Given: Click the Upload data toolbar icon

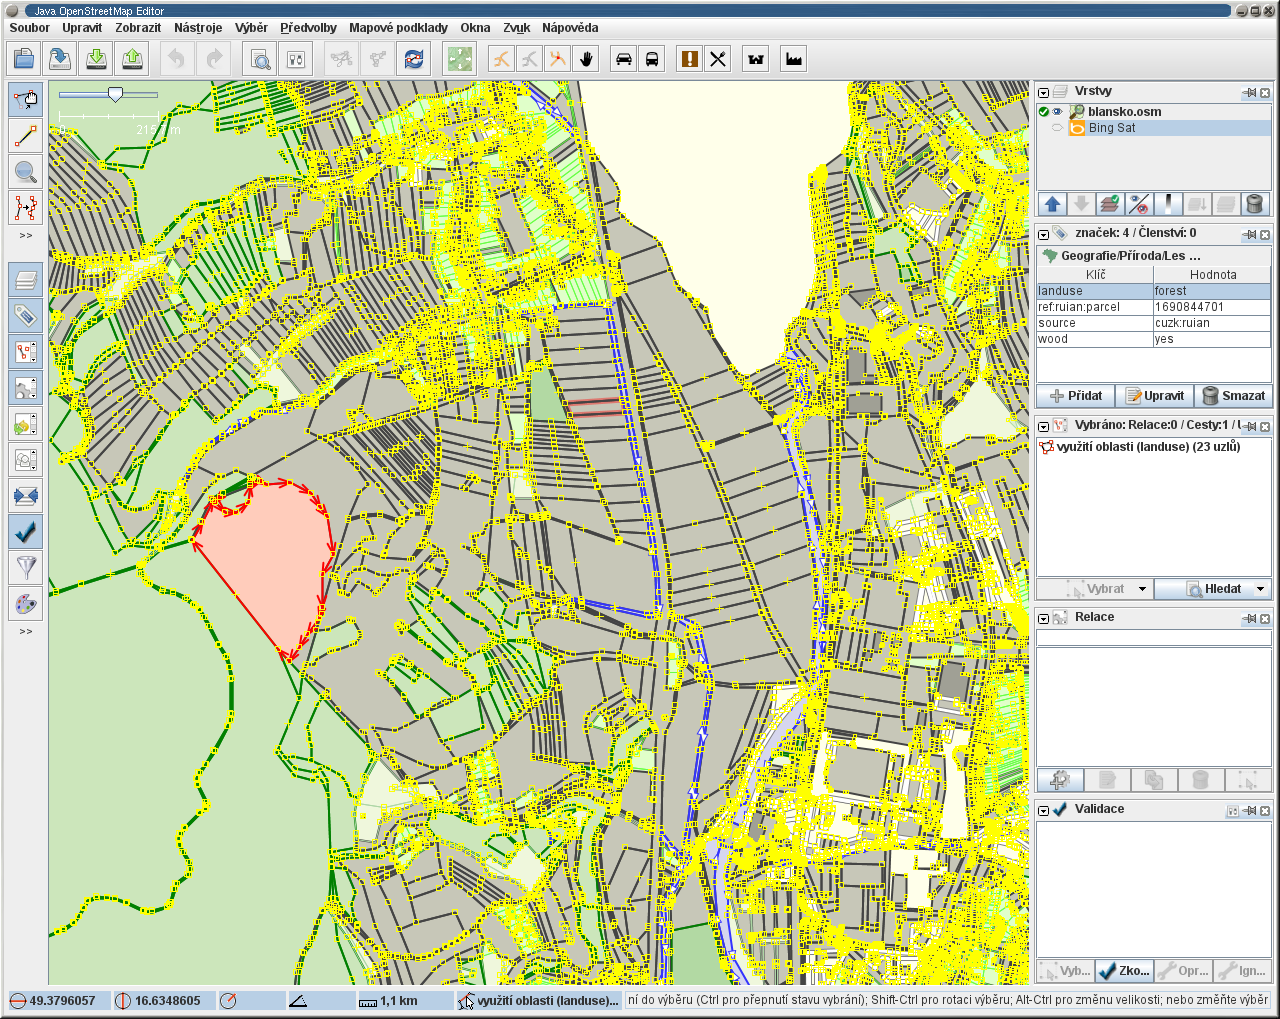Looking at the screenshot, I should 132,59.
